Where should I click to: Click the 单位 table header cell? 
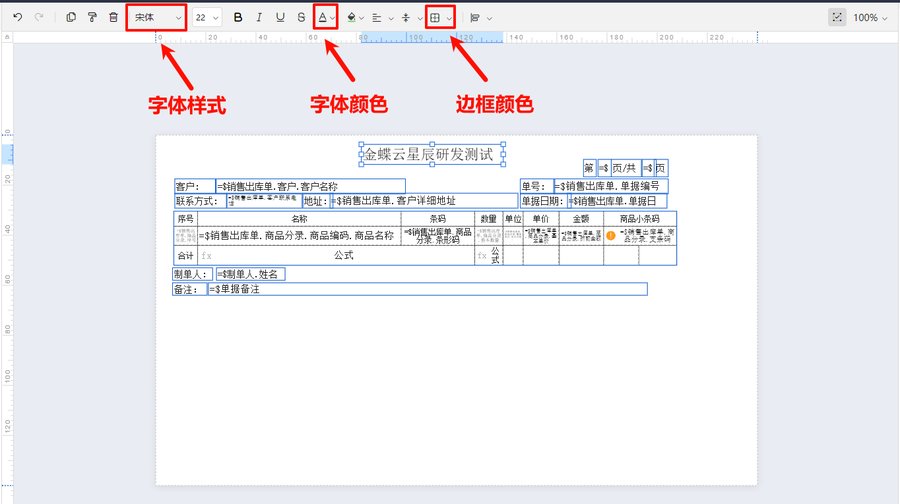coord(513,219)
